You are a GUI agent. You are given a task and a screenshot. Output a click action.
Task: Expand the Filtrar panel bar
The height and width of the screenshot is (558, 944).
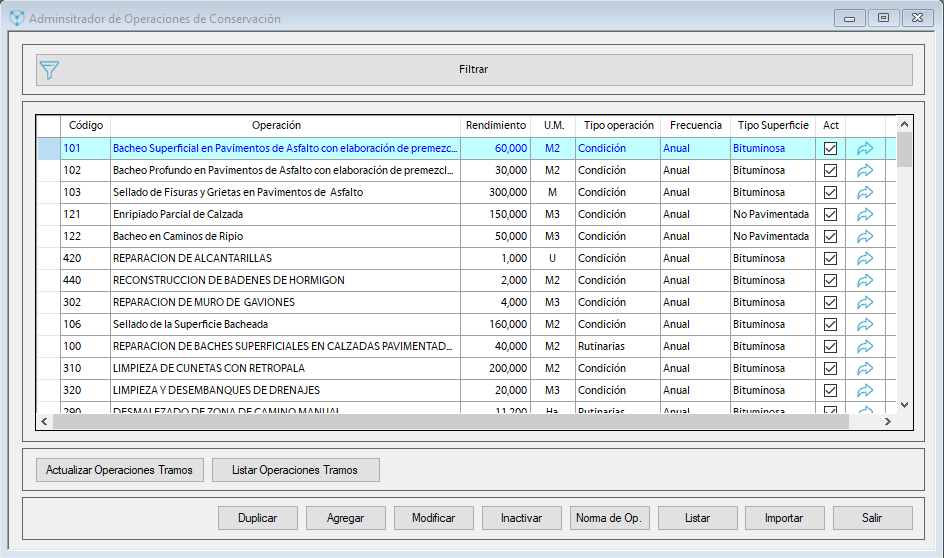point(474,70)
